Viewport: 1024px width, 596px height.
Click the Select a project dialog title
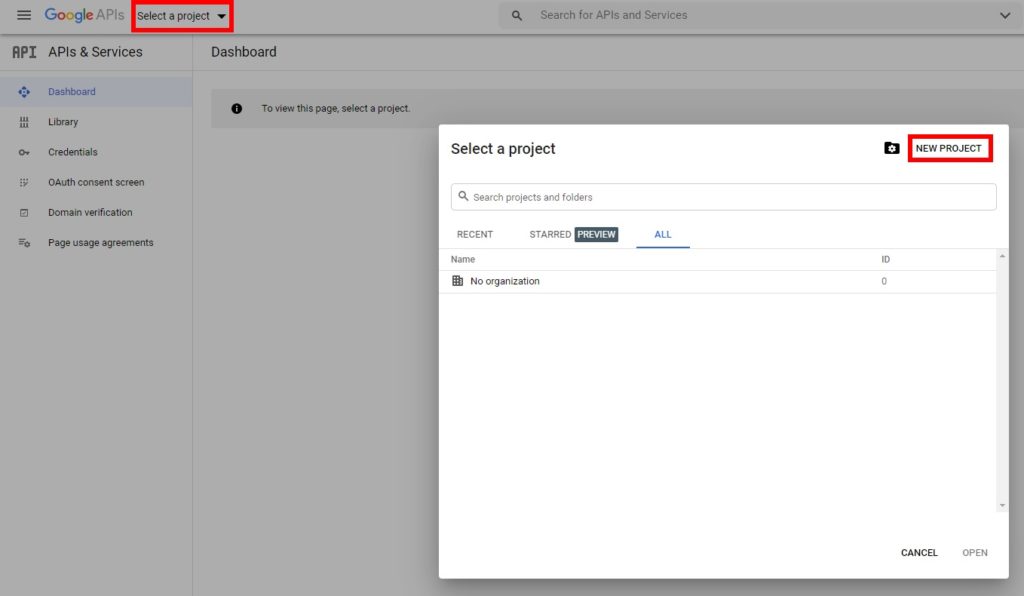pyautogui.click(x=503, y=149)
